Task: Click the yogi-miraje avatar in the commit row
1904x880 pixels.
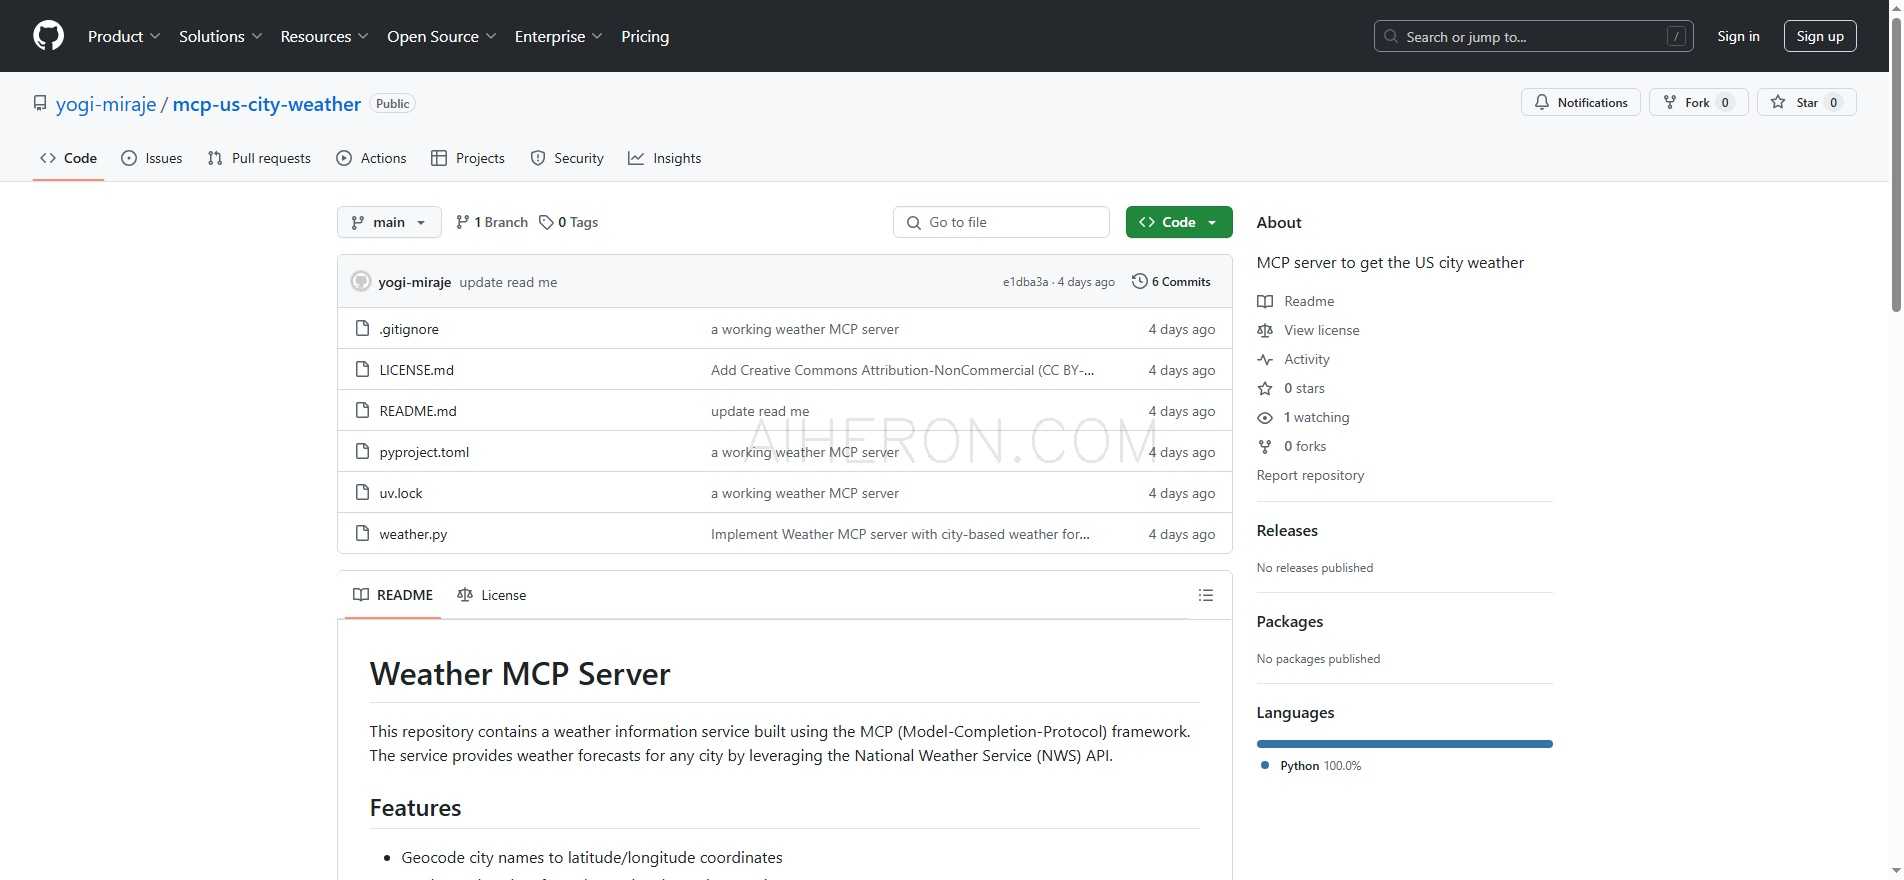Action: coord(361,282)
